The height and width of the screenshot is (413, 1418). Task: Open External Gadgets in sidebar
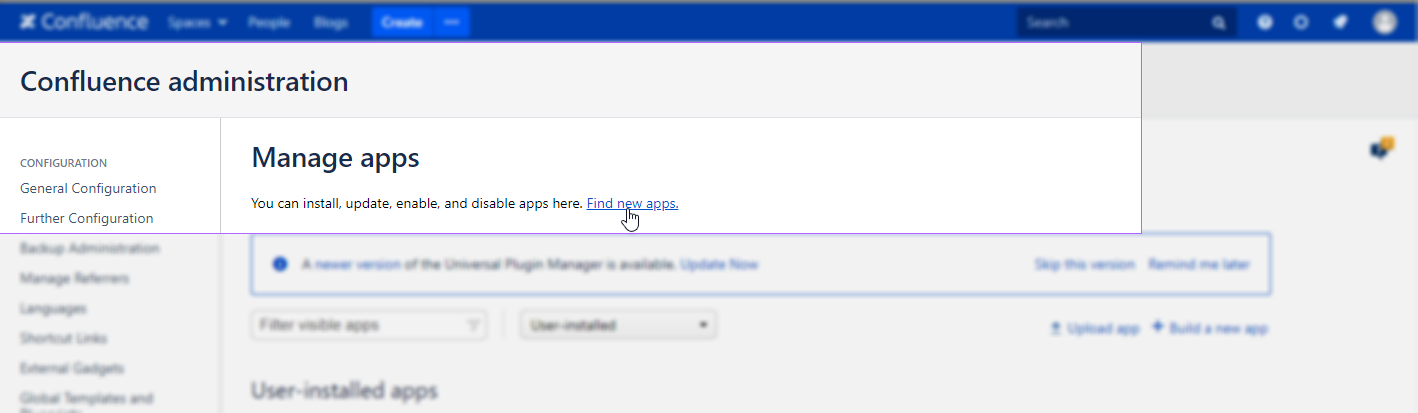pos(72,368)
